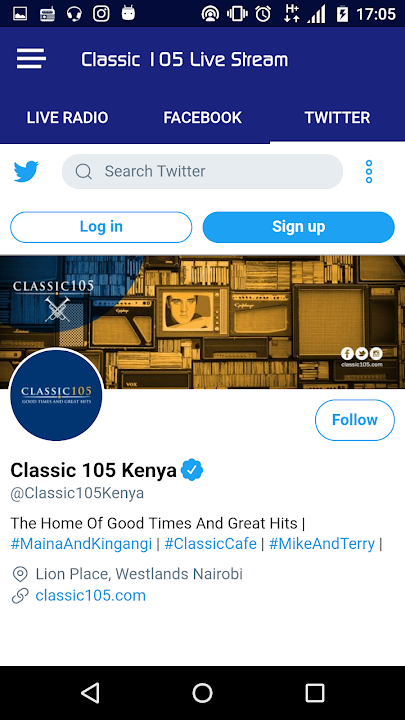This screenshot has width=405, height=720.
Task: Click the Log in button
Action: coord(101,227)
